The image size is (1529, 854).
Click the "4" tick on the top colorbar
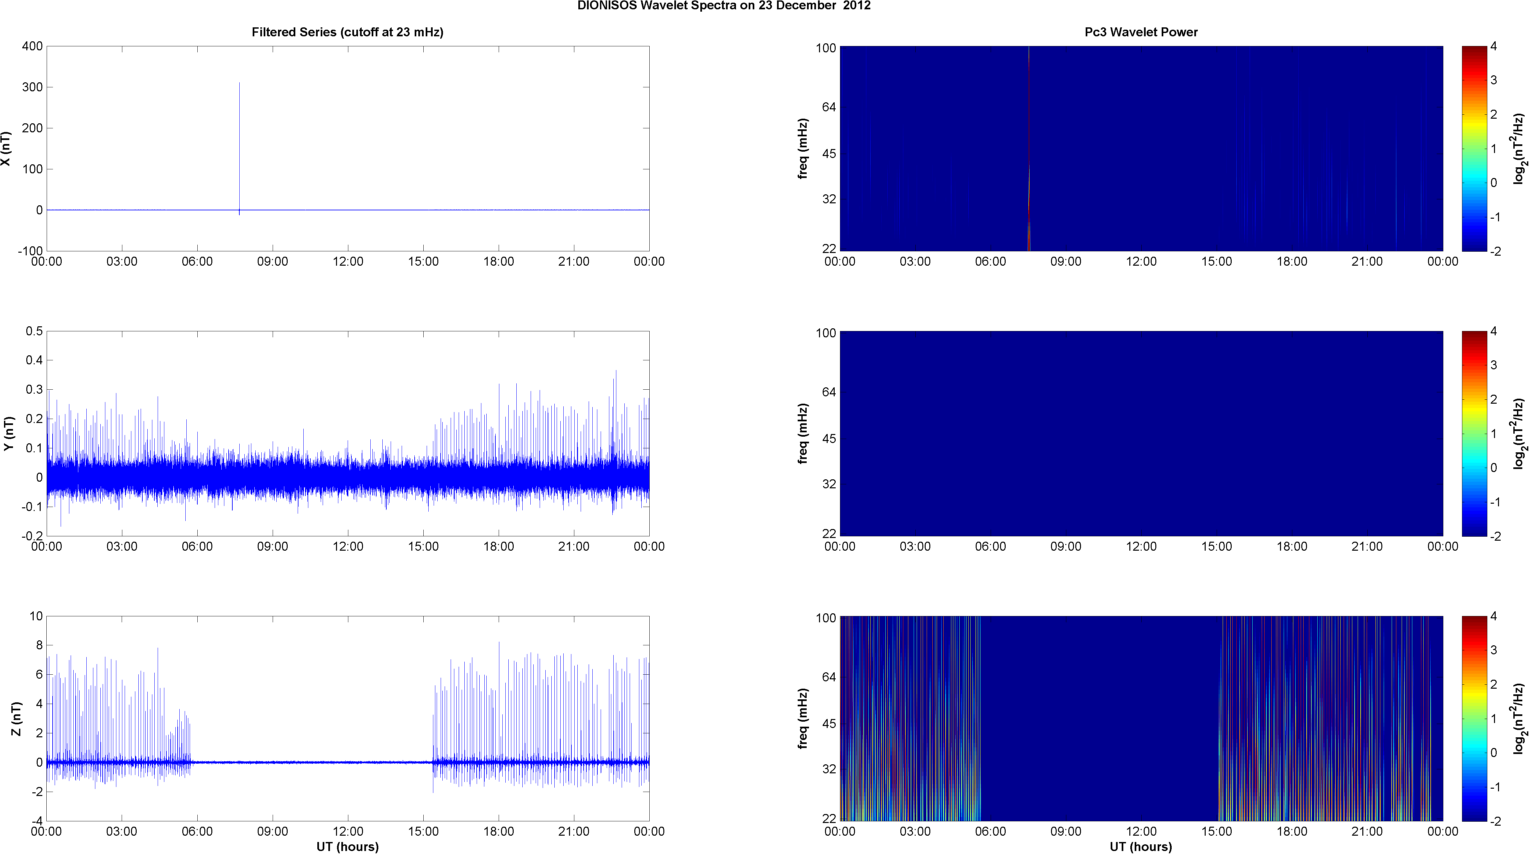(x=1494, y=47)
